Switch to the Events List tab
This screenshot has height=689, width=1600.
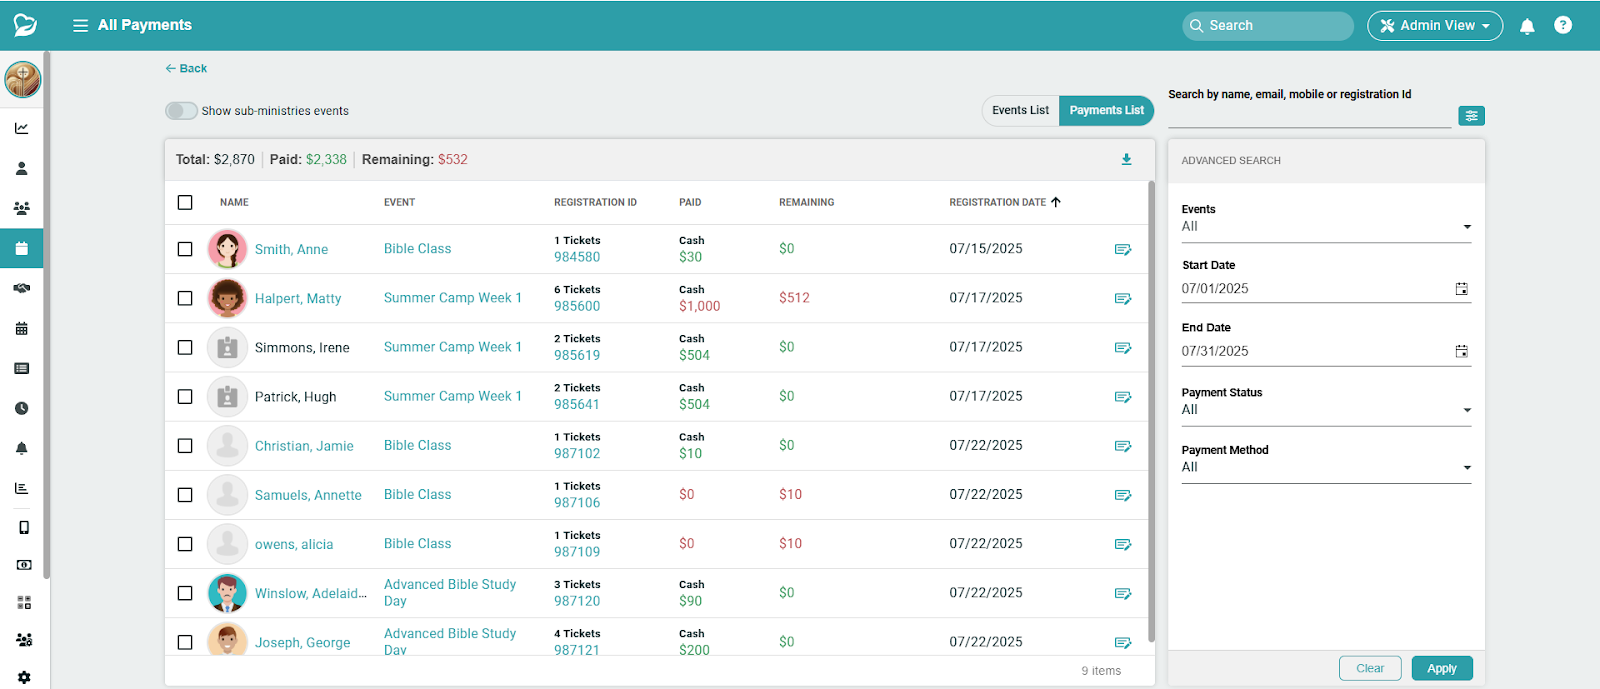pyautogui.click(x=1020, y=110)
